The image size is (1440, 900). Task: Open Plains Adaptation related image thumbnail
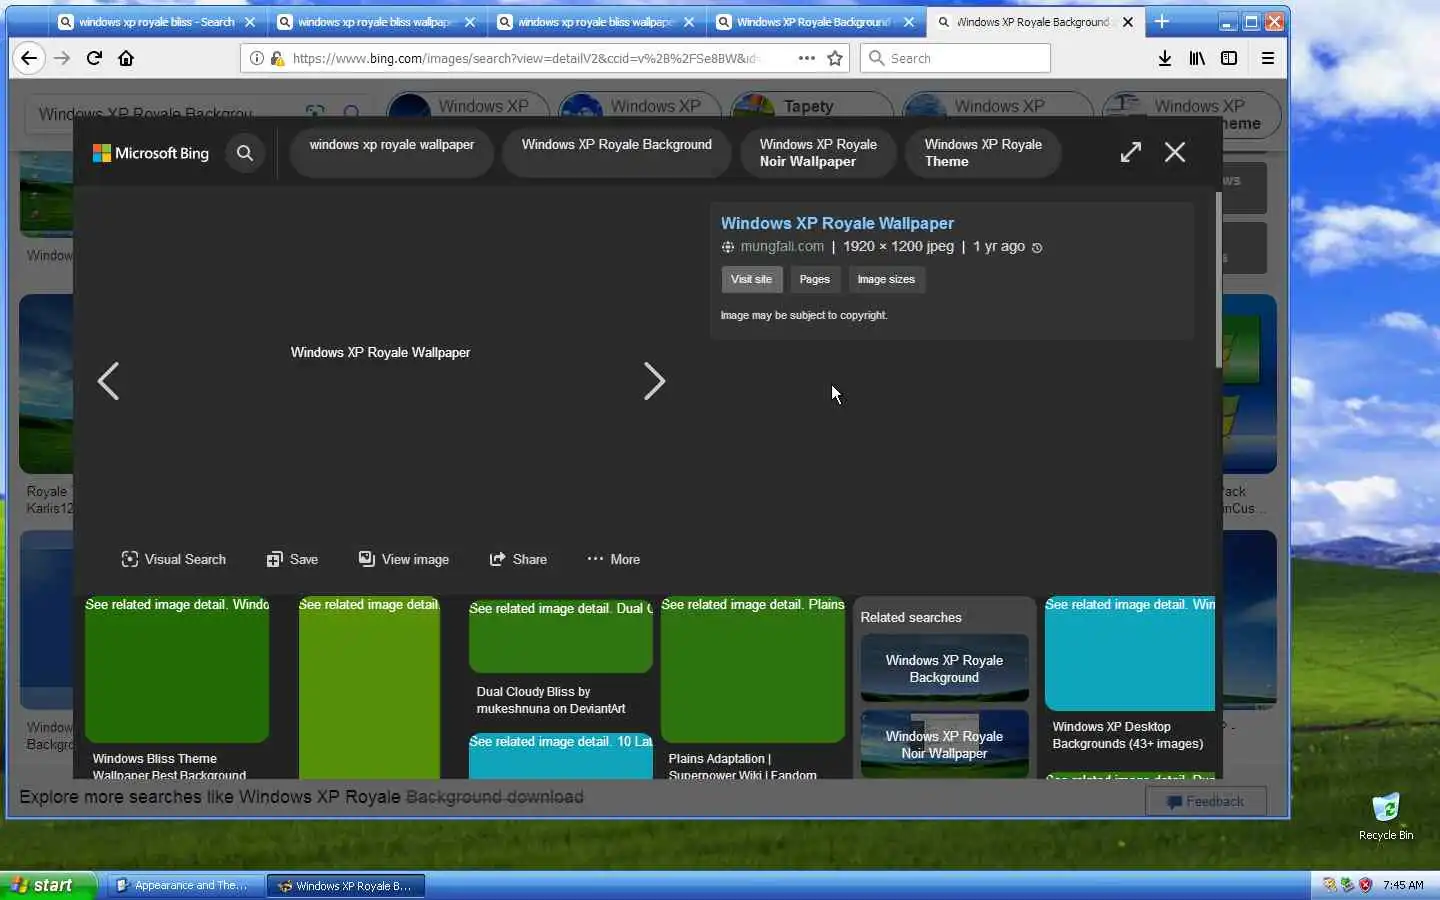753,670
